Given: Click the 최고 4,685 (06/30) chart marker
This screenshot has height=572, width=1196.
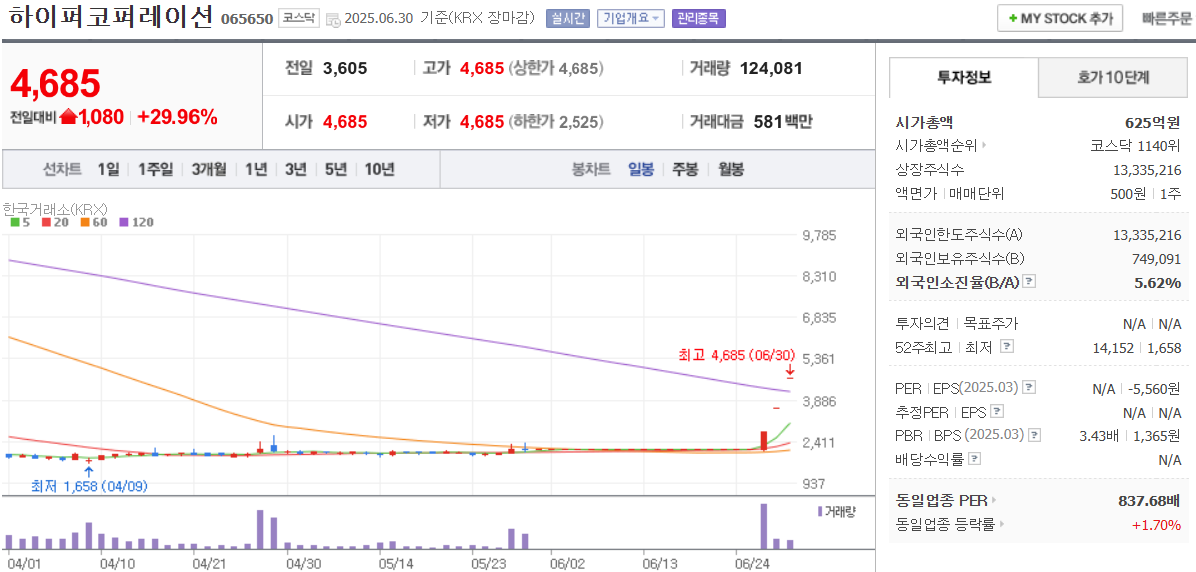Looking at the screenshot, I should point(737,355).
